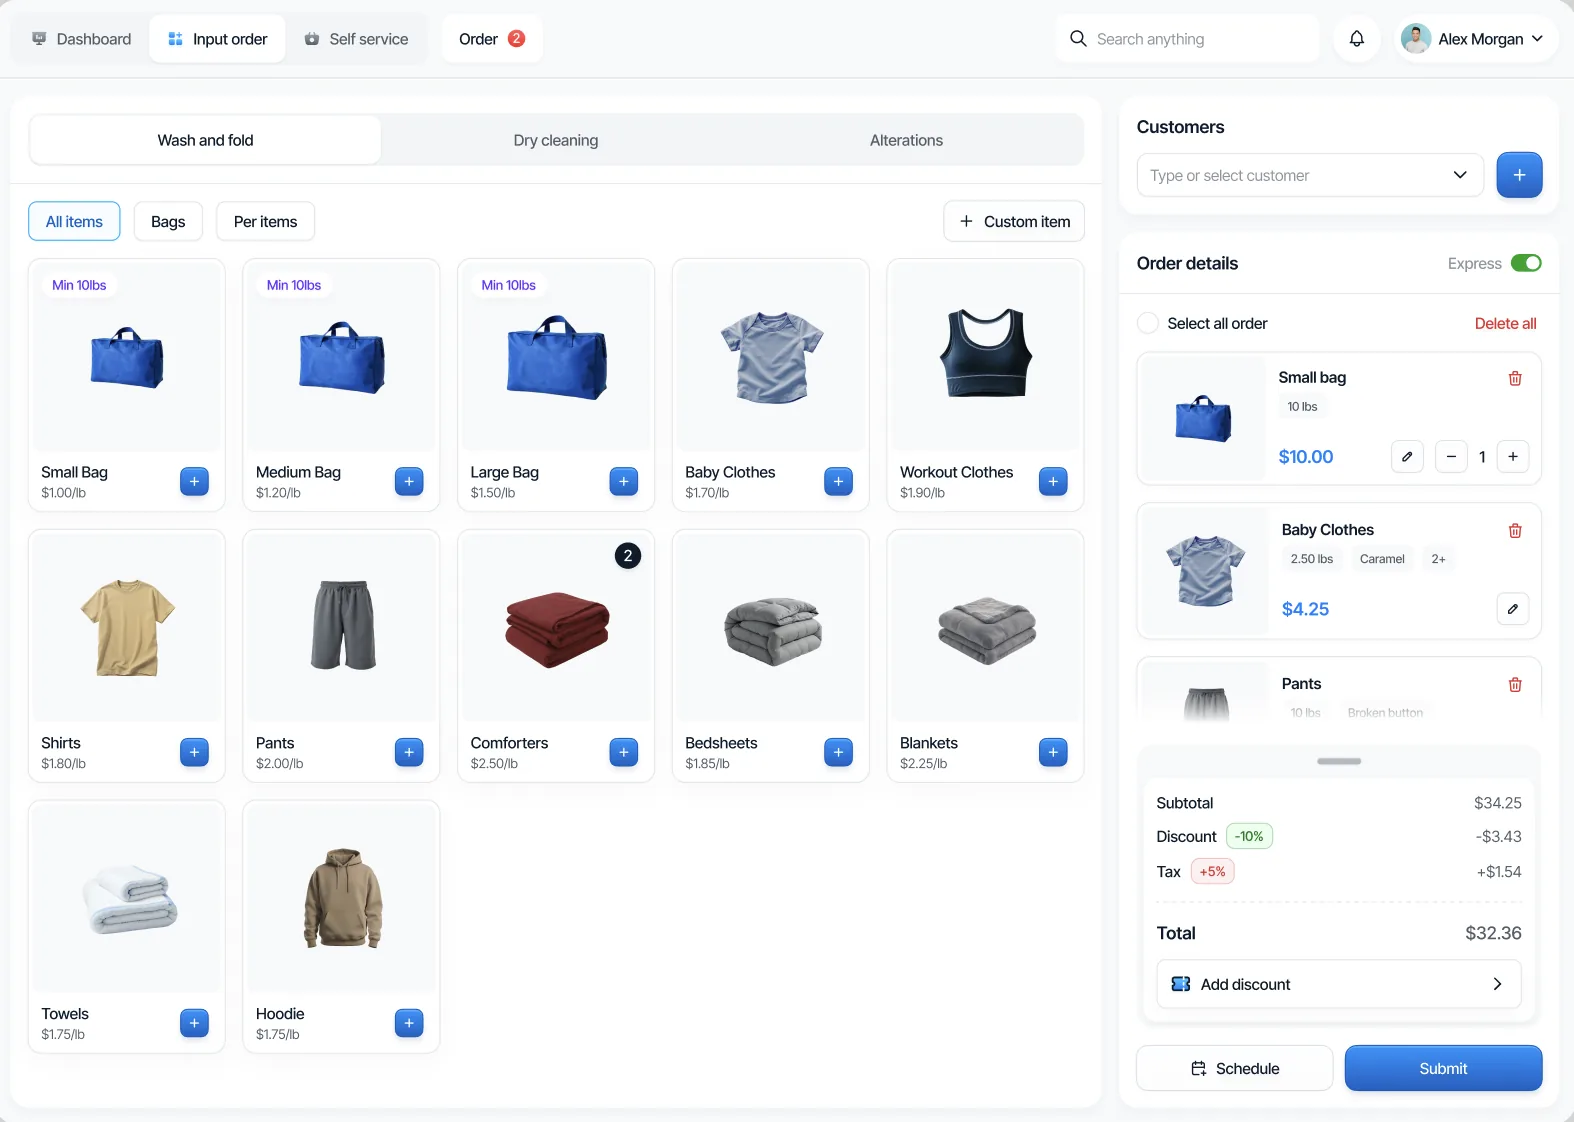The image size is (1574, 1122).
Task: Delete Baby Clothes from order
Action: pyautogui.click(x=1515, y=531)
